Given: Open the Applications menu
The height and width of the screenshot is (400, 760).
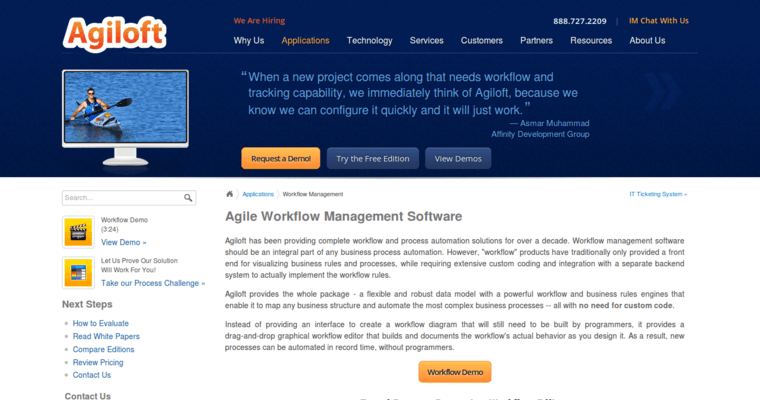Looking at the screenshot, I should click(x=305, y=41).
